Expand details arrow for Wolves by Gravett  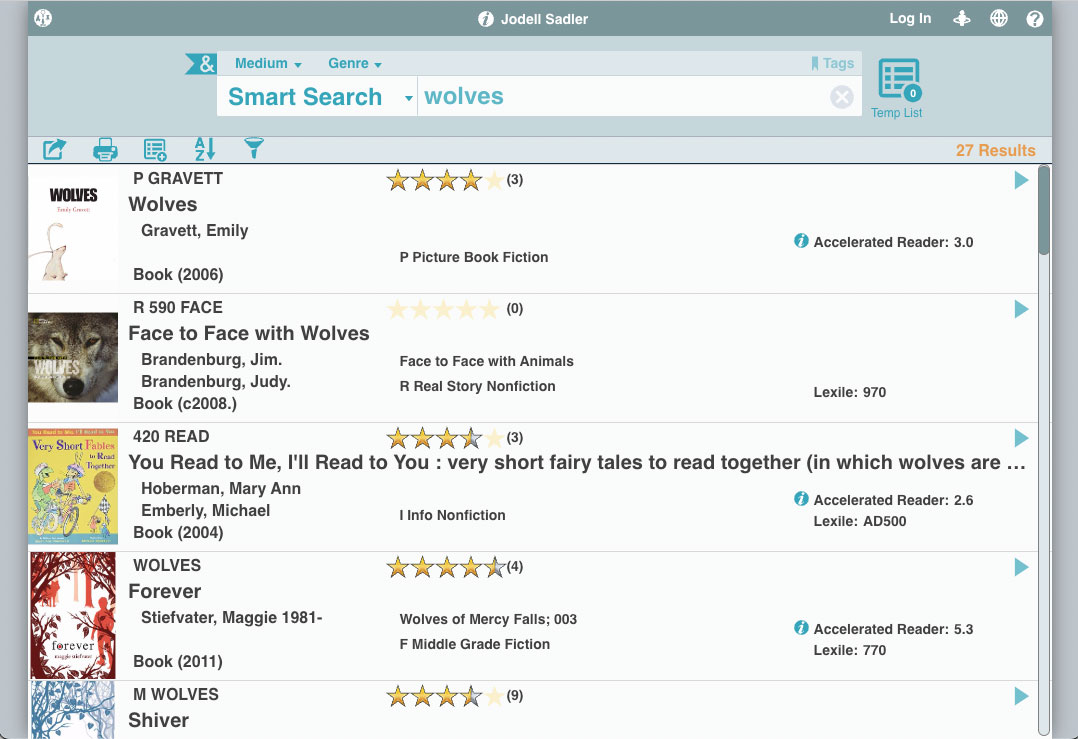point(1022,180)
